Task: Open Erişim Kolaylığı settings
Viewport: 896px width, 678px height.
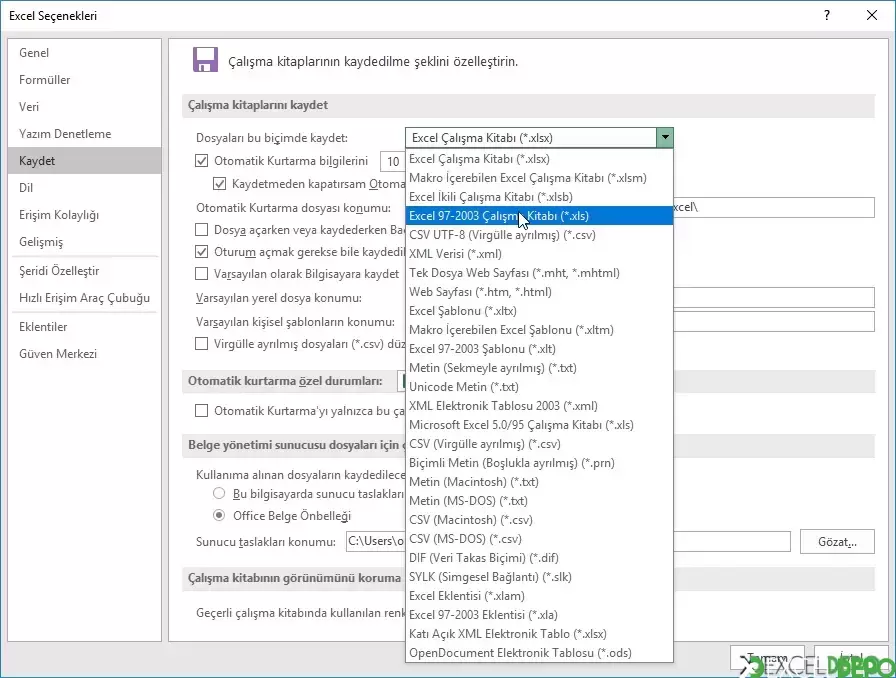Action: point(85,215)
